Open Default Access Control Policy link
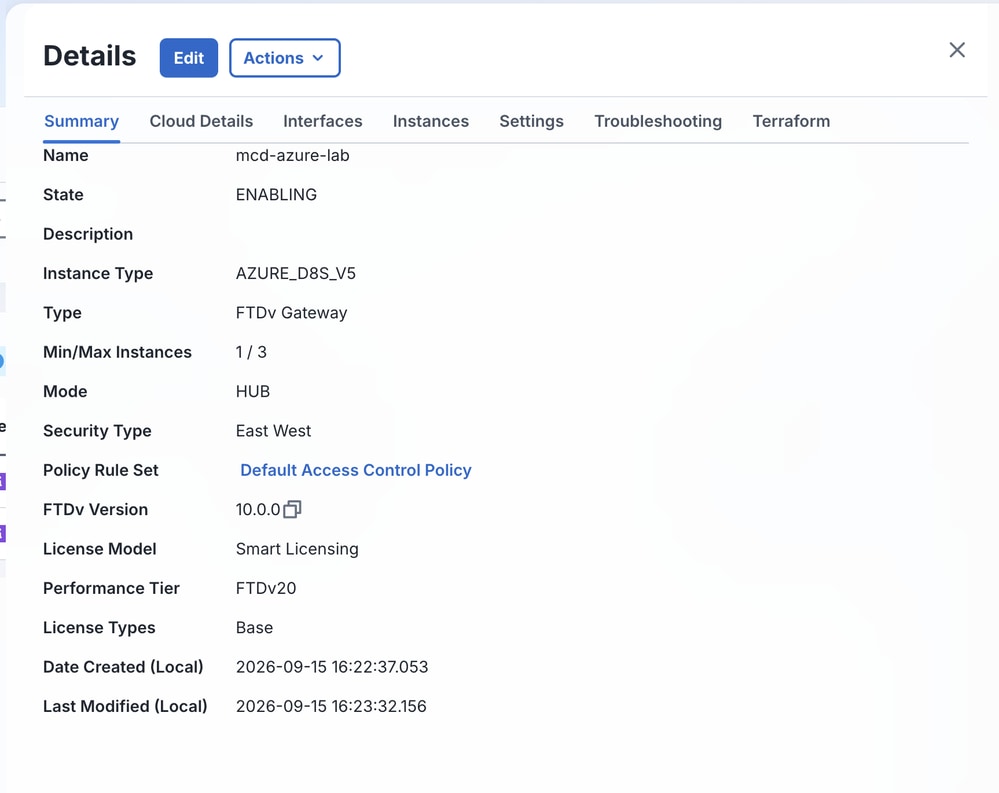 click(x=356, y=470)
